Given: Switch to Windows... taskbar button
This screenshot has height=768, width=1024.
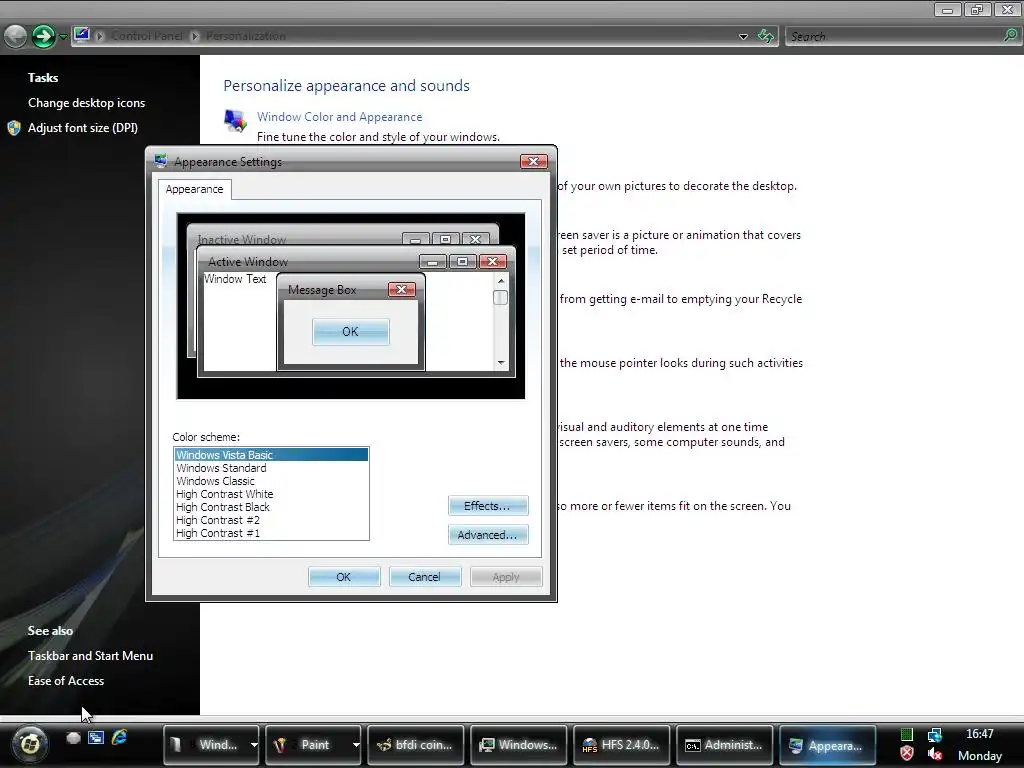Looking at the screenshot, I should tap(519, 745).
